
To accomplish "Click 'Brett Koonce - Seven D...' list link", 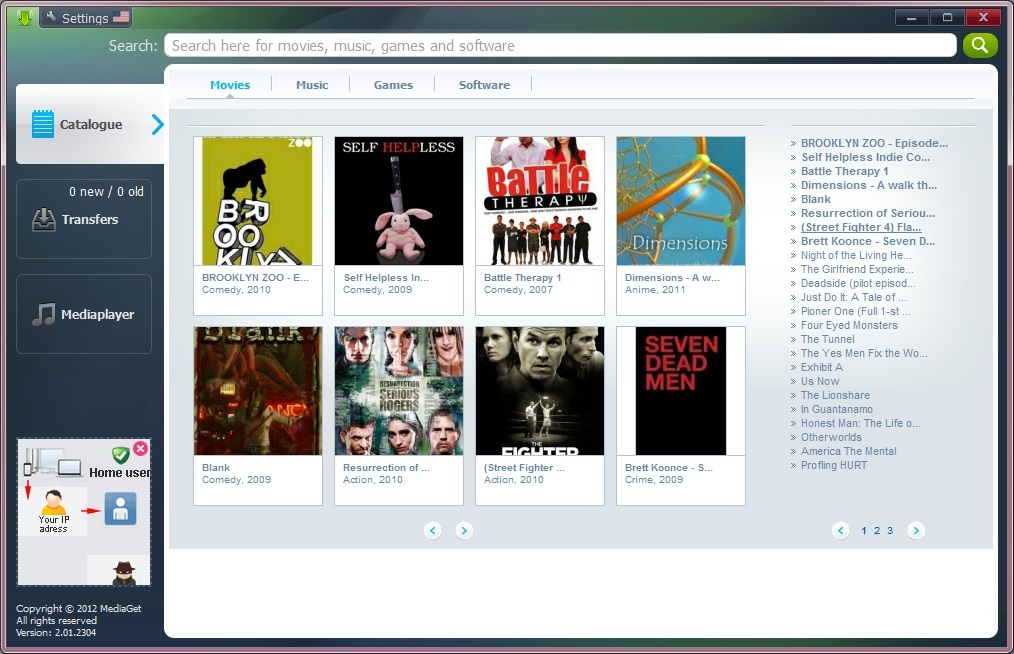I will [868, 241].
